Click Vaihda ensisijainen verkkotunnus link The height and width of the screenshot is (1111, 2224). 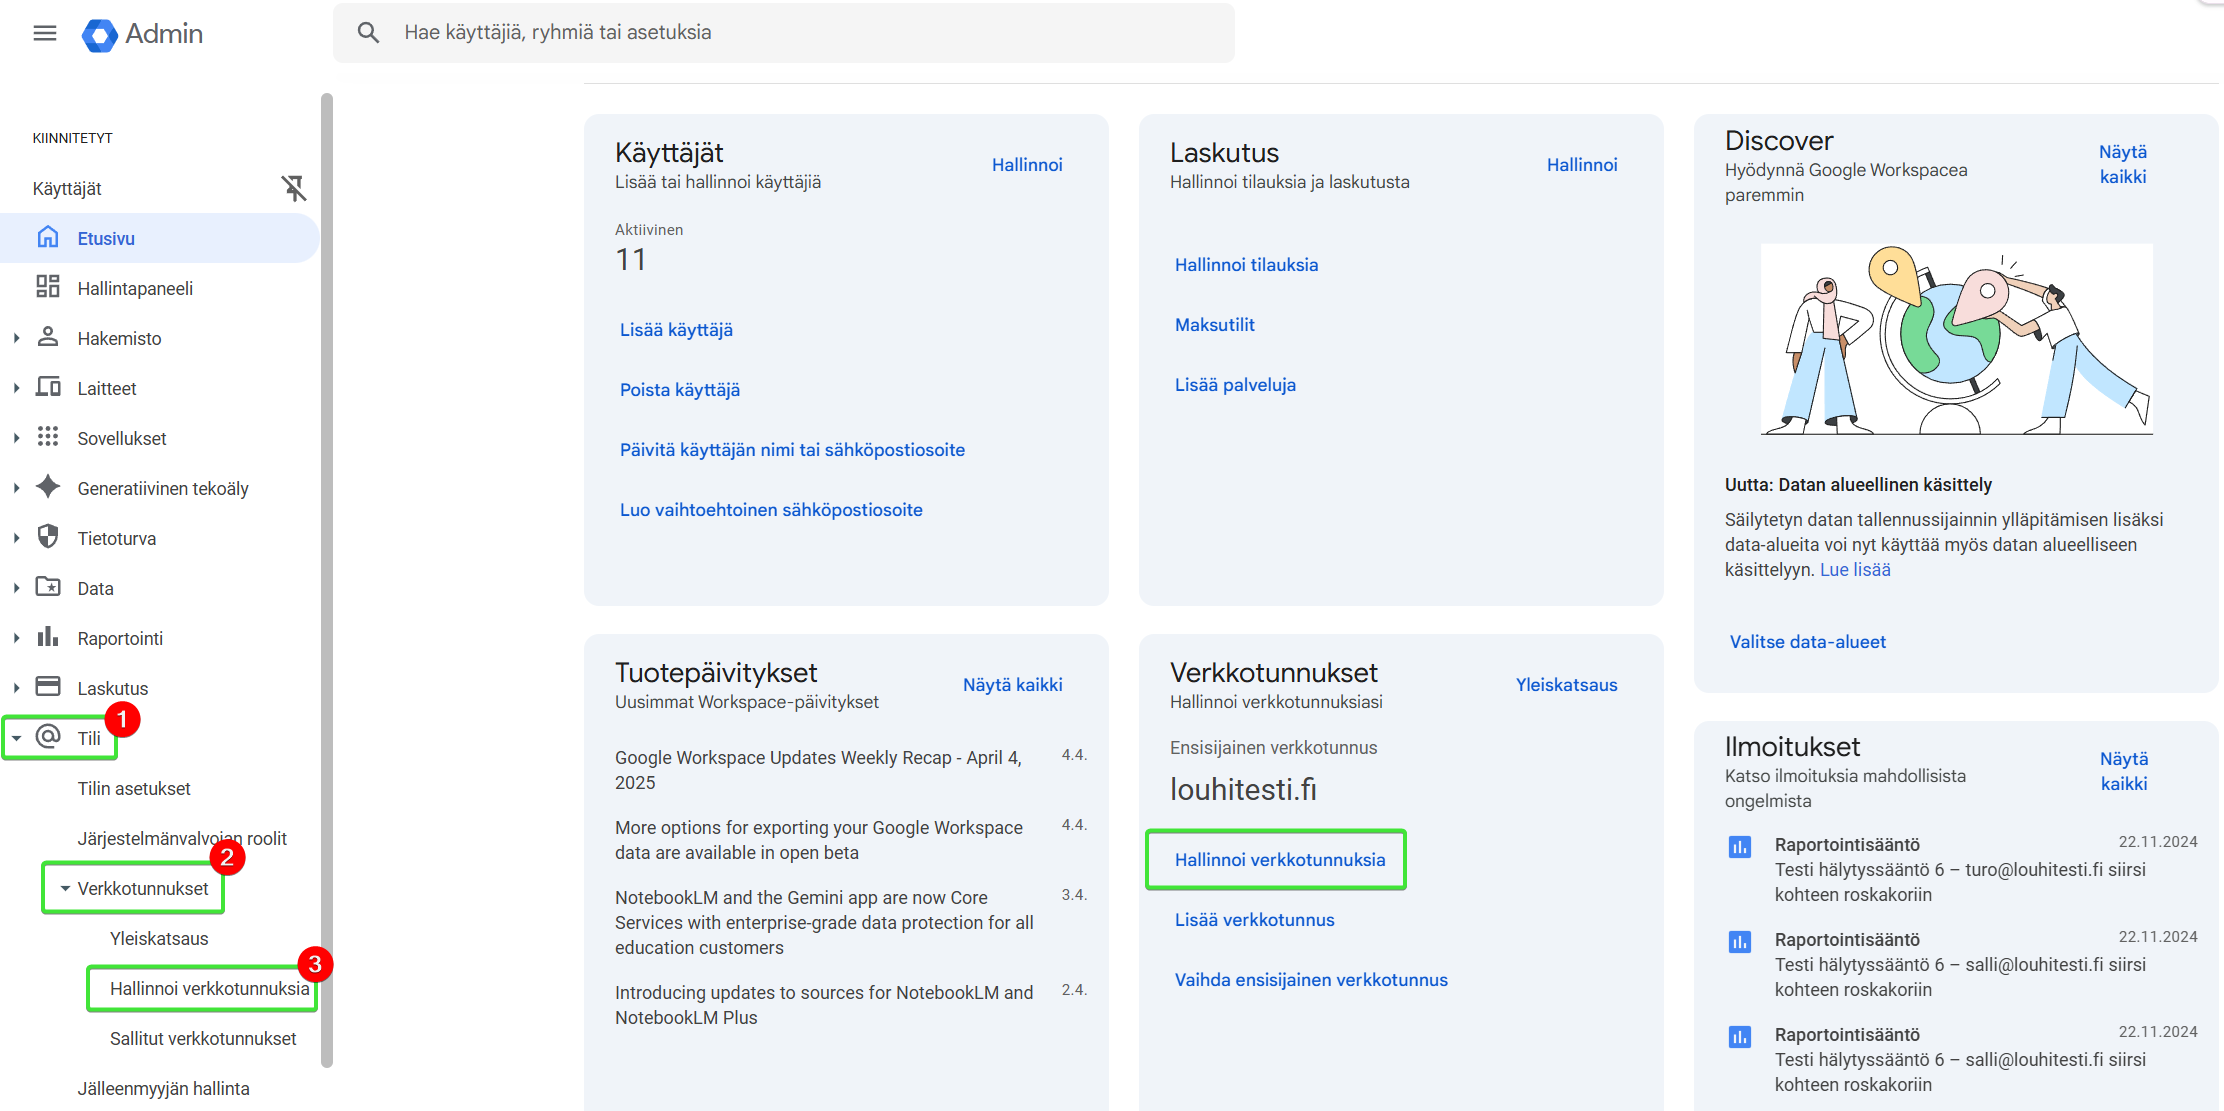click(x=1310, y=980)
